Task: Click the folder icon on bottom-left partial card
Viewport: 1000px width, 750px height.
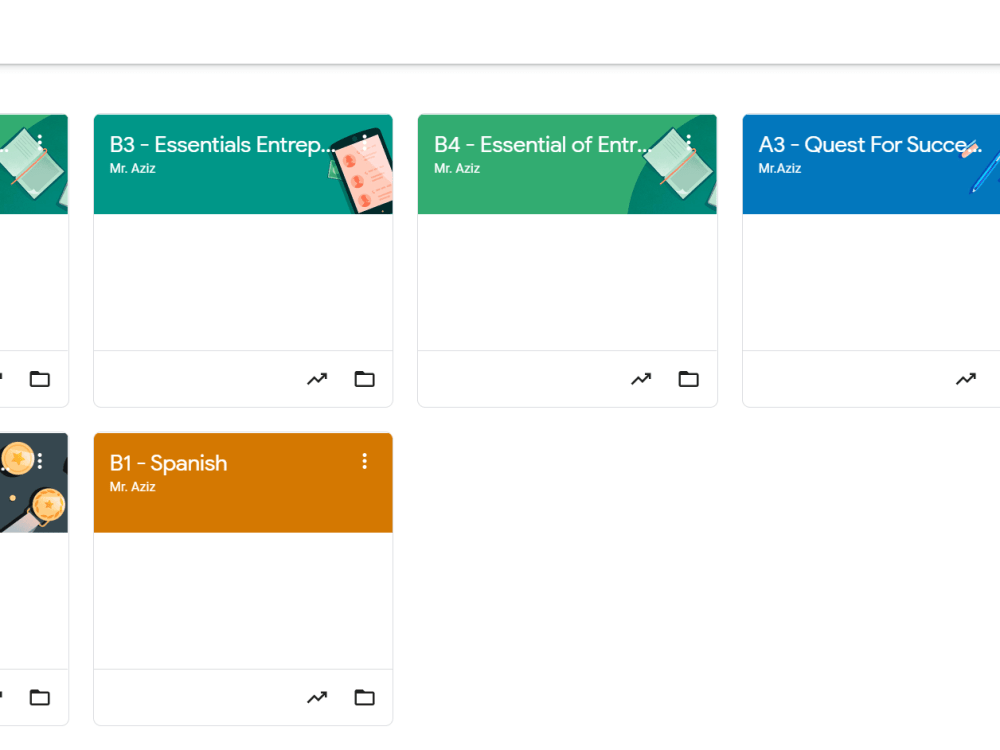Action: pos(39,697)
